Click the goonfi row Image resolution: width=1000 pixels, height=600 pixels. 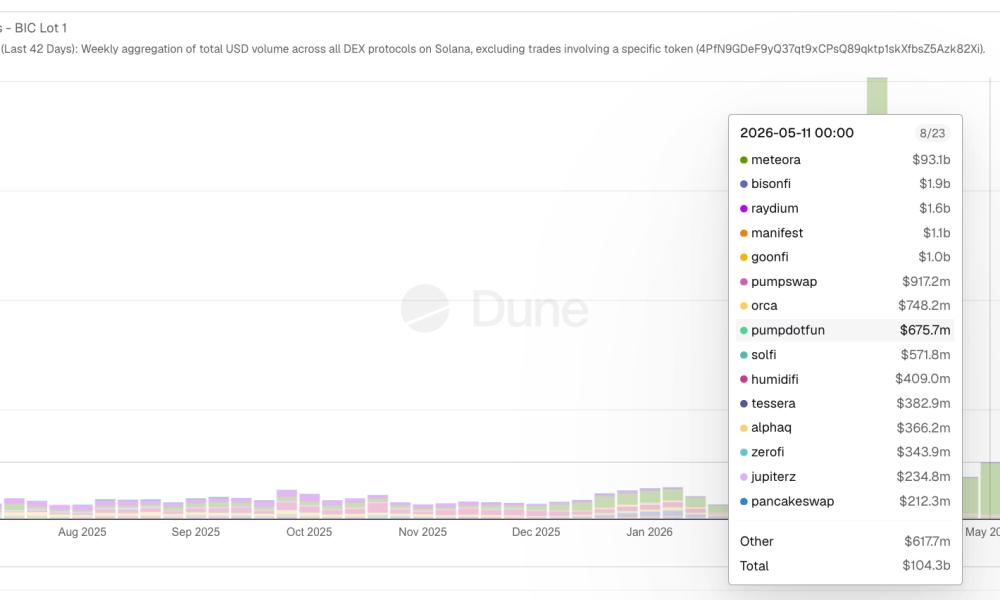click(x=844, y=257)
